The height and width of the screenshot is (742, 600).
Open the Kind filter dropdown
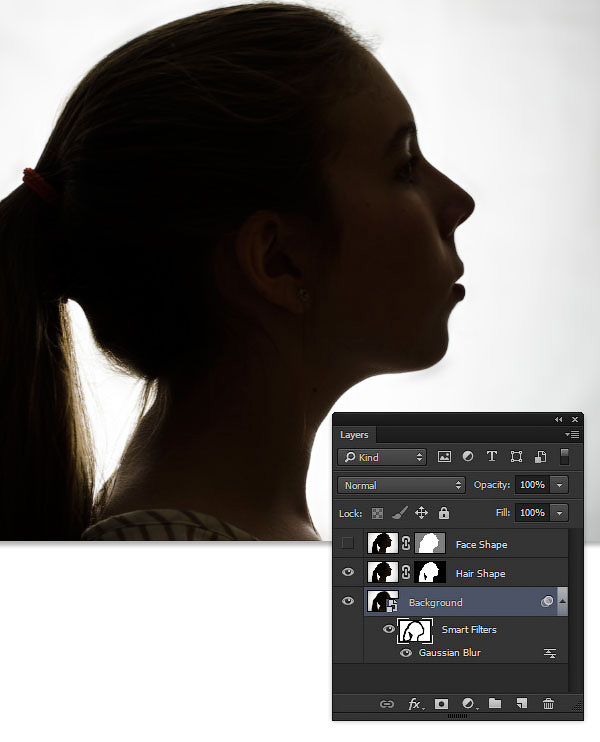[x=382, y=457]
